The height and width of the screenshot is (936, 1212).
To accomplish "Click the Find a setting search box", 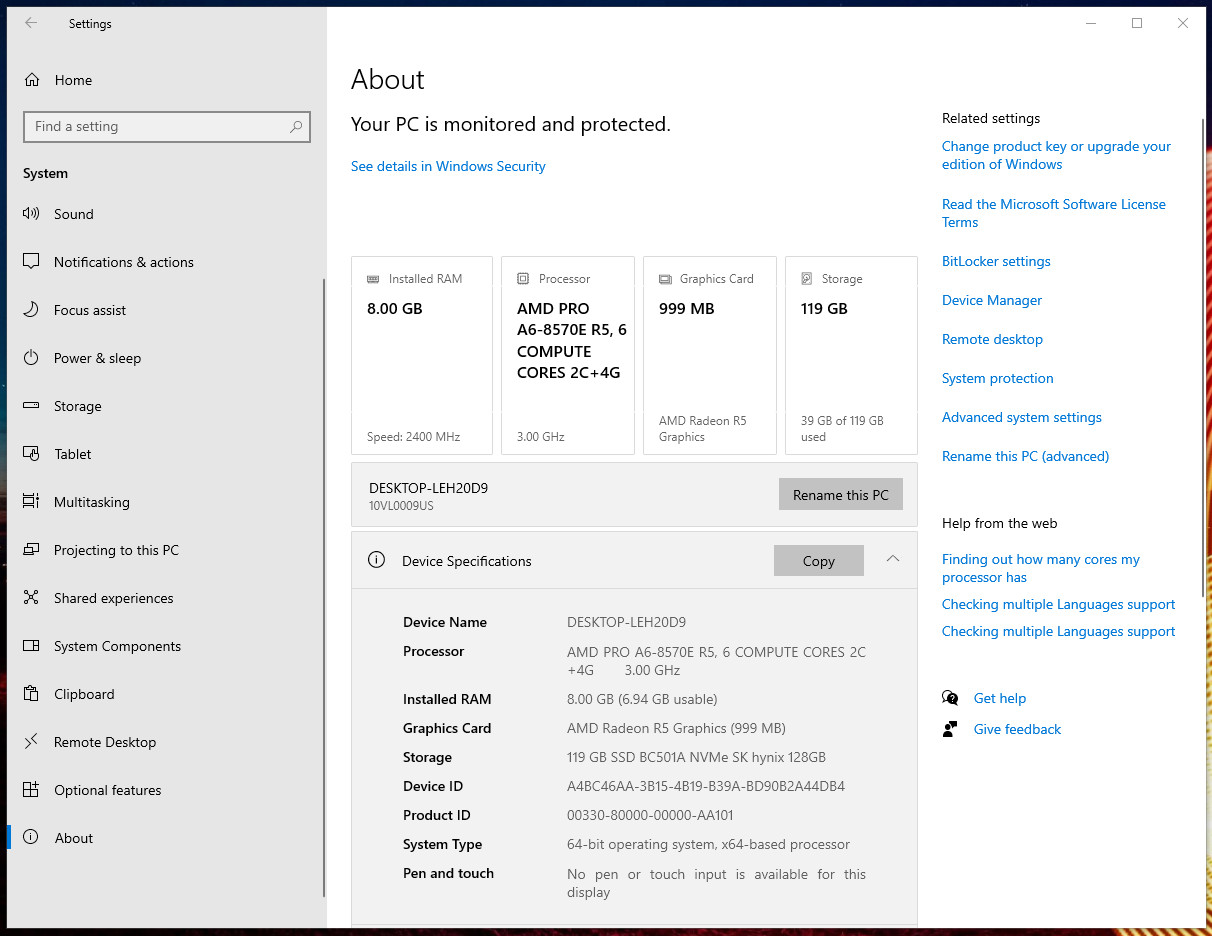I will [167, 127].
